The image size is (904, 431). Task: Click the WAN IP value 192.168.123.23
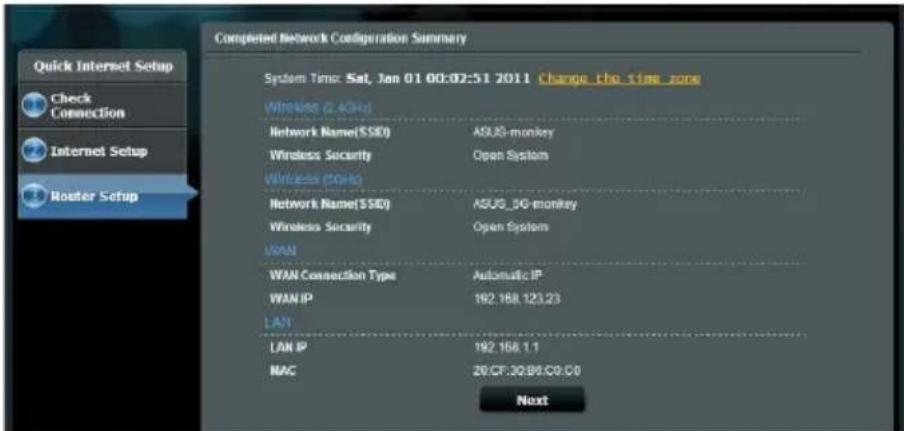[x=517, y=299]
